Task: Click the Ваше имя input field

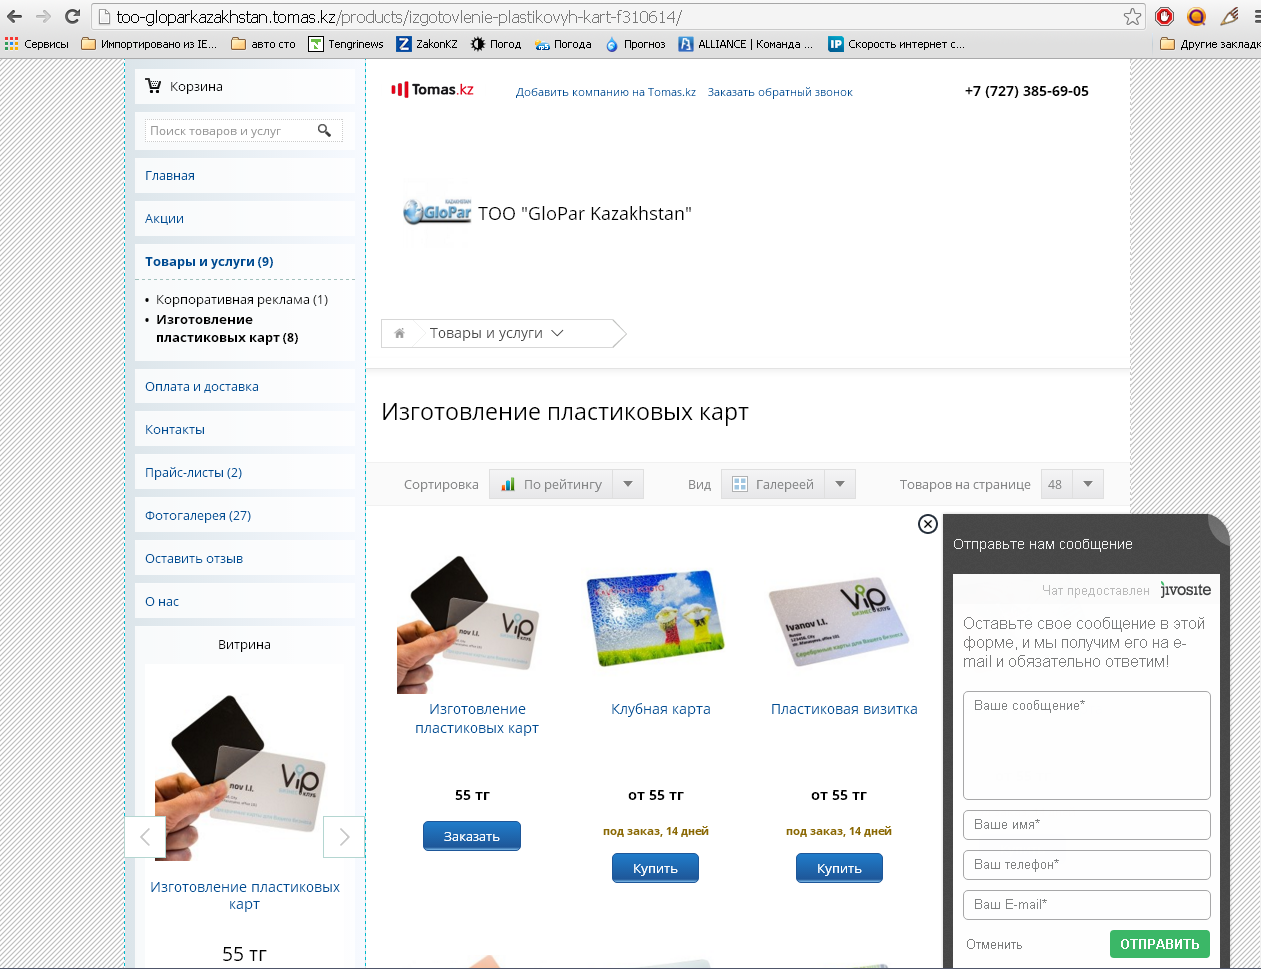Action: [1086, 825]
